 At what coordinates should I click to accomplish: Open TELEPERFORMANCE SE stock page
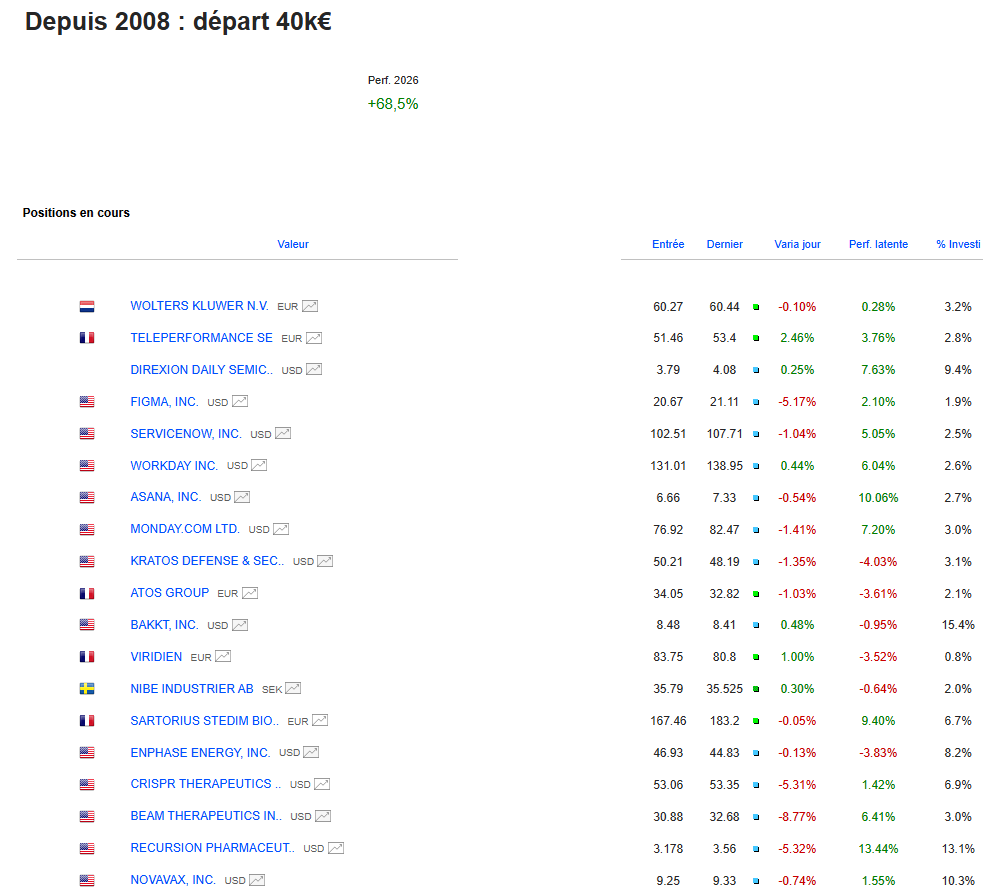[x=201, y=338]
